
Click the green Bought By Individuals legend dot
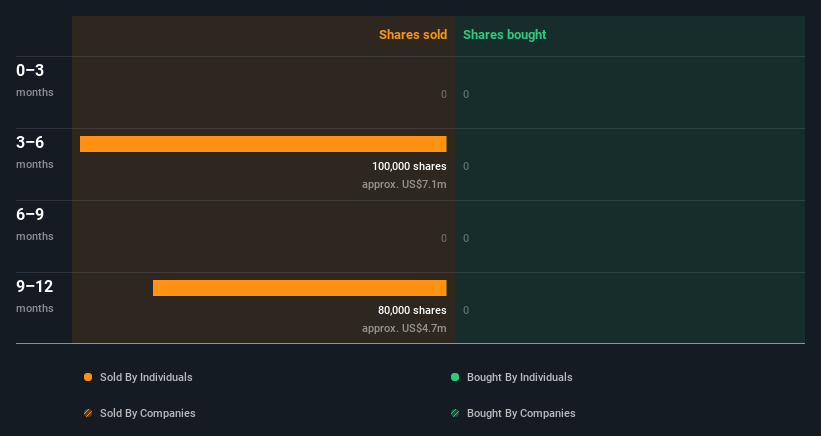tap(455, 377)
